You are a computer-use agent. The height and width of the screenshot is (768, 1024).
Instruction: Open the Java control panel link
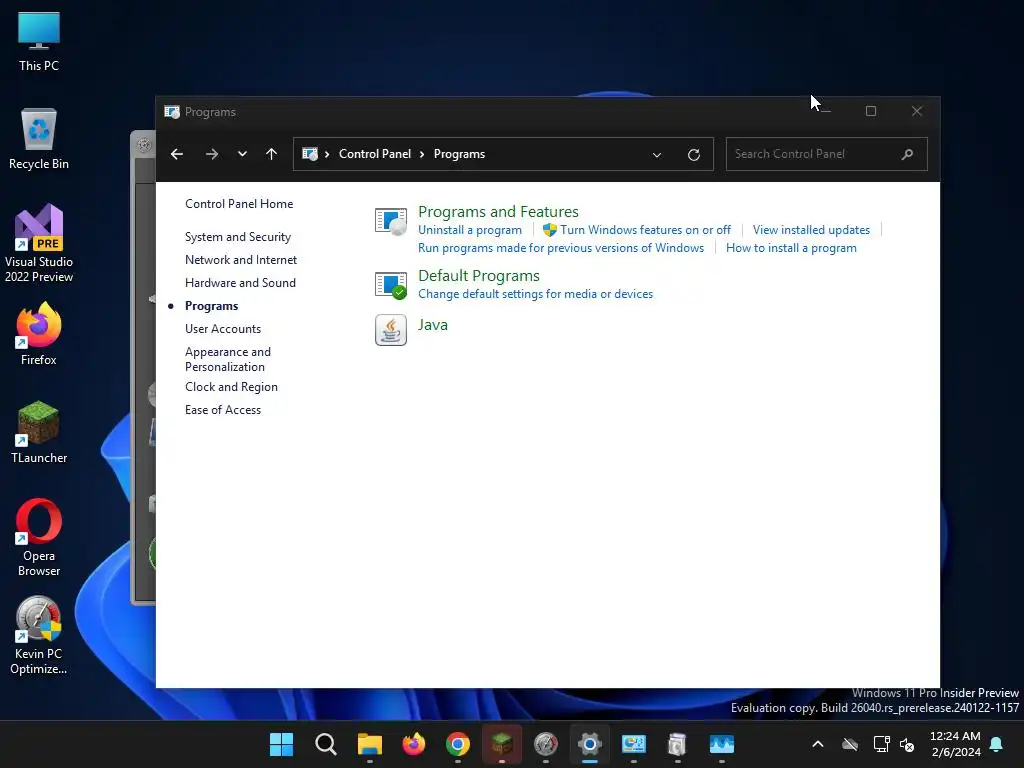coord(433,325)
